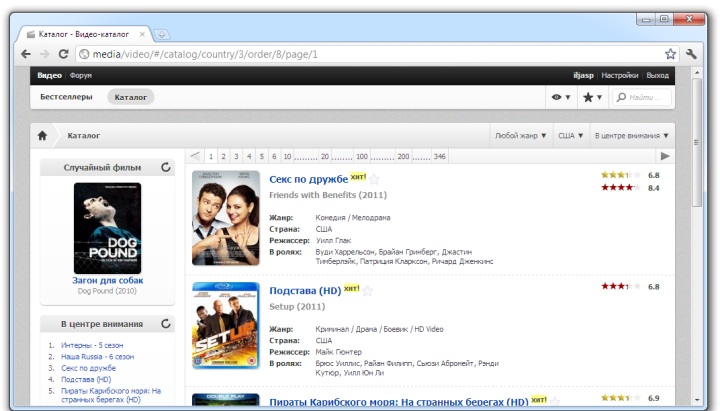Open the Бестселлеры tab
720x411 pixels.
66,97
